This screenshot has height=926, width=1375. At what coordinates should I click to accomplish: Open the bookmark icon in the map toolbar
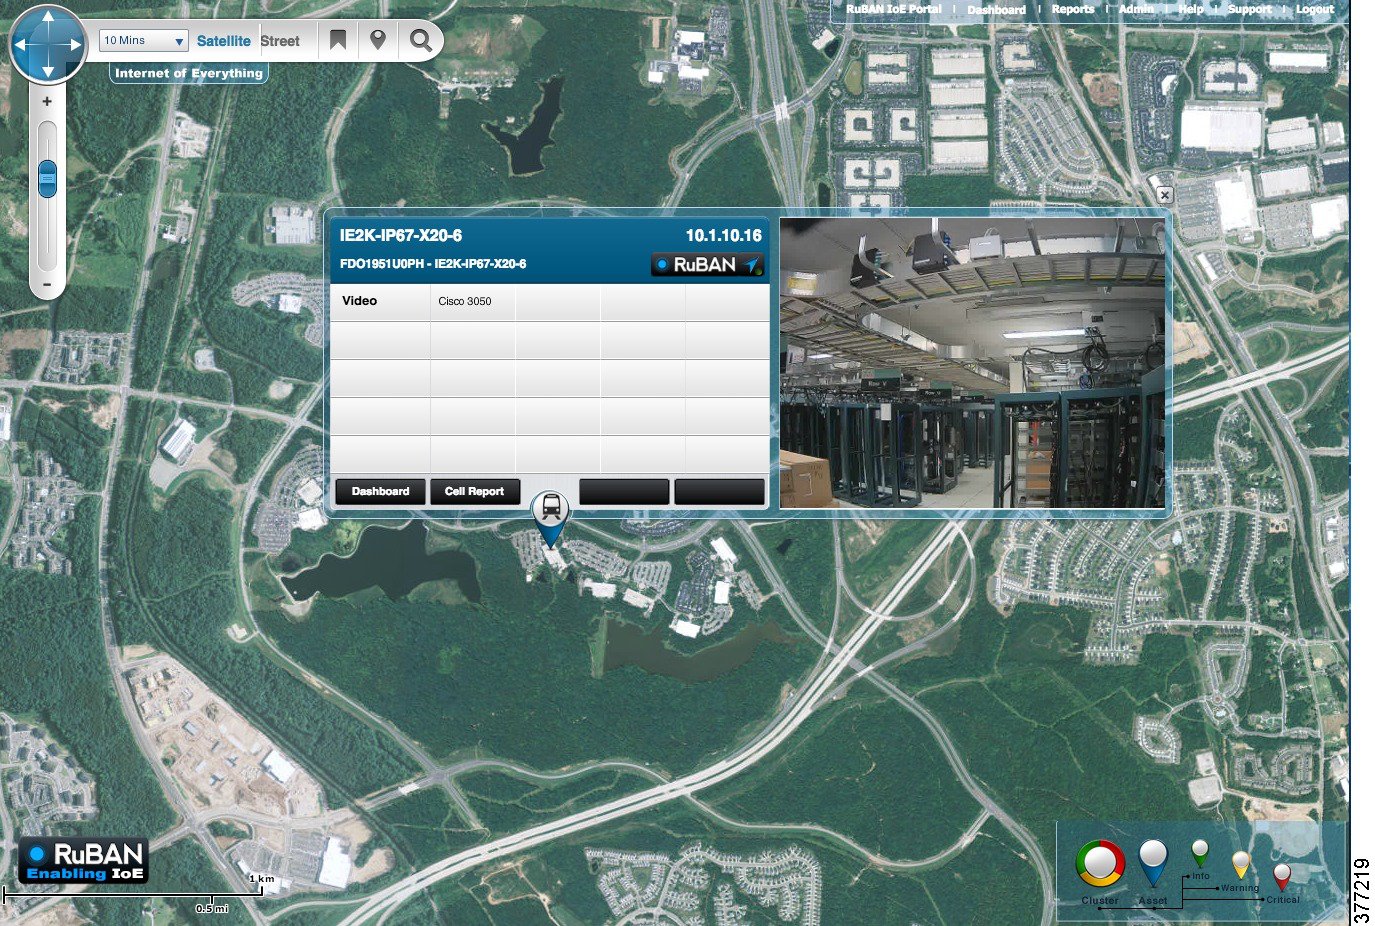click(x=338, y=40)
